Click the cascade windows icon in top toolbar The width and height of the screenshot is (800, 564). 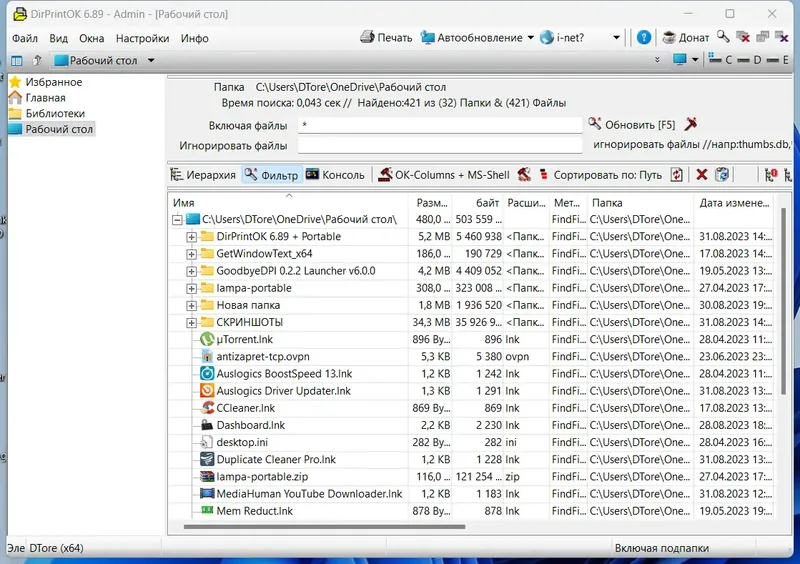(x=762, y=37)
